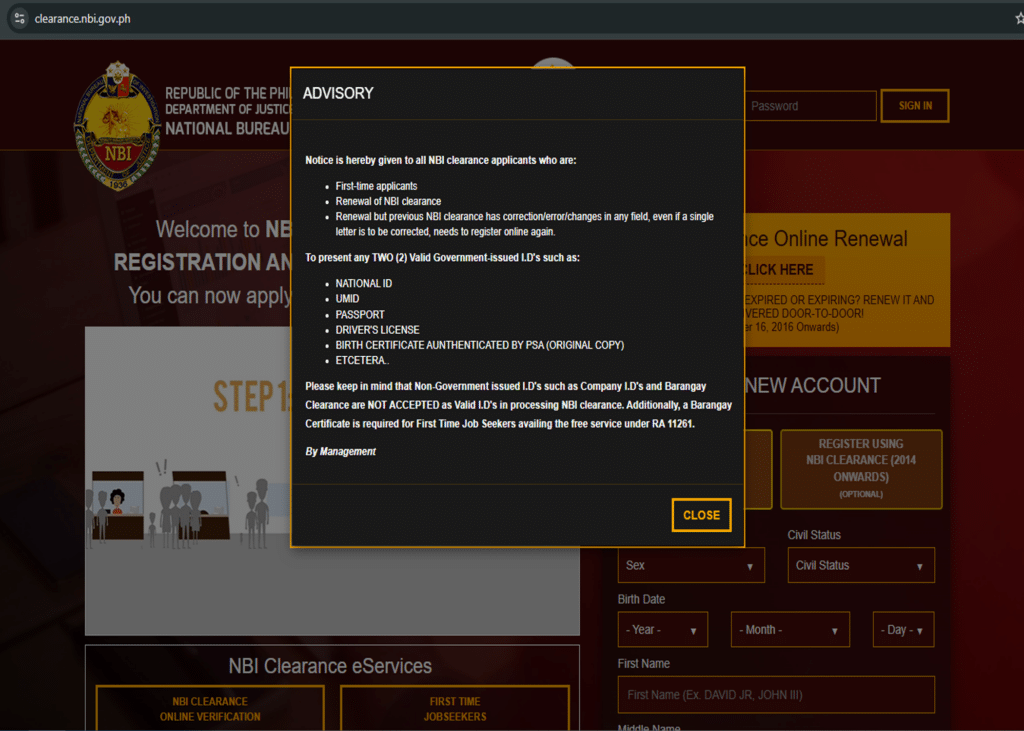Click the ADVISORY dialog title
The height and width of the screenshot is (731, 1024).
tap(338, 93)
